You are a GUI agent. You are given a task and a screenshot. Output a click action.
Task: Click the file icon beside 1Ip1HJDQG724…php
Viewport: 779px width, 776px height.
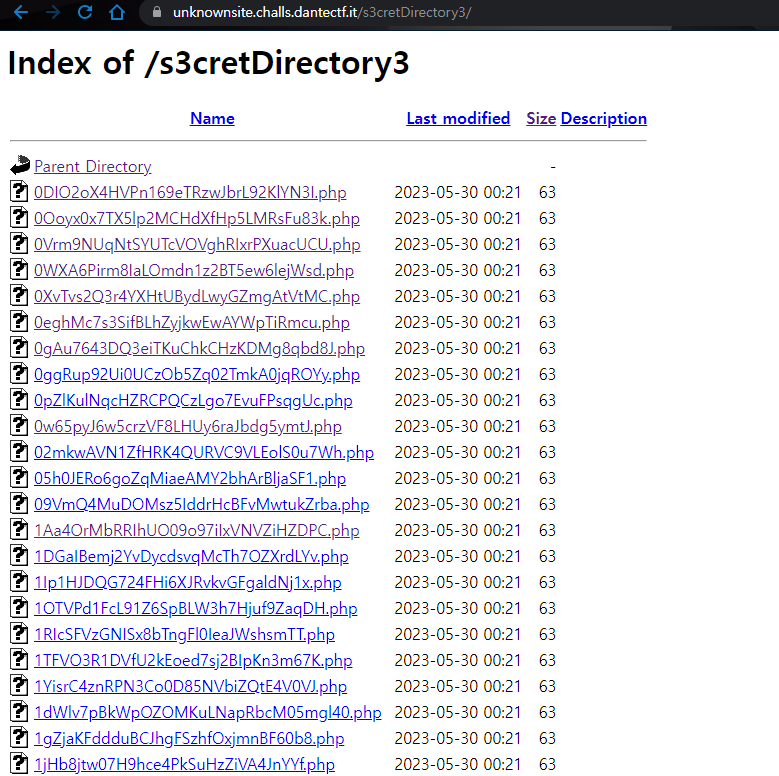19,581
